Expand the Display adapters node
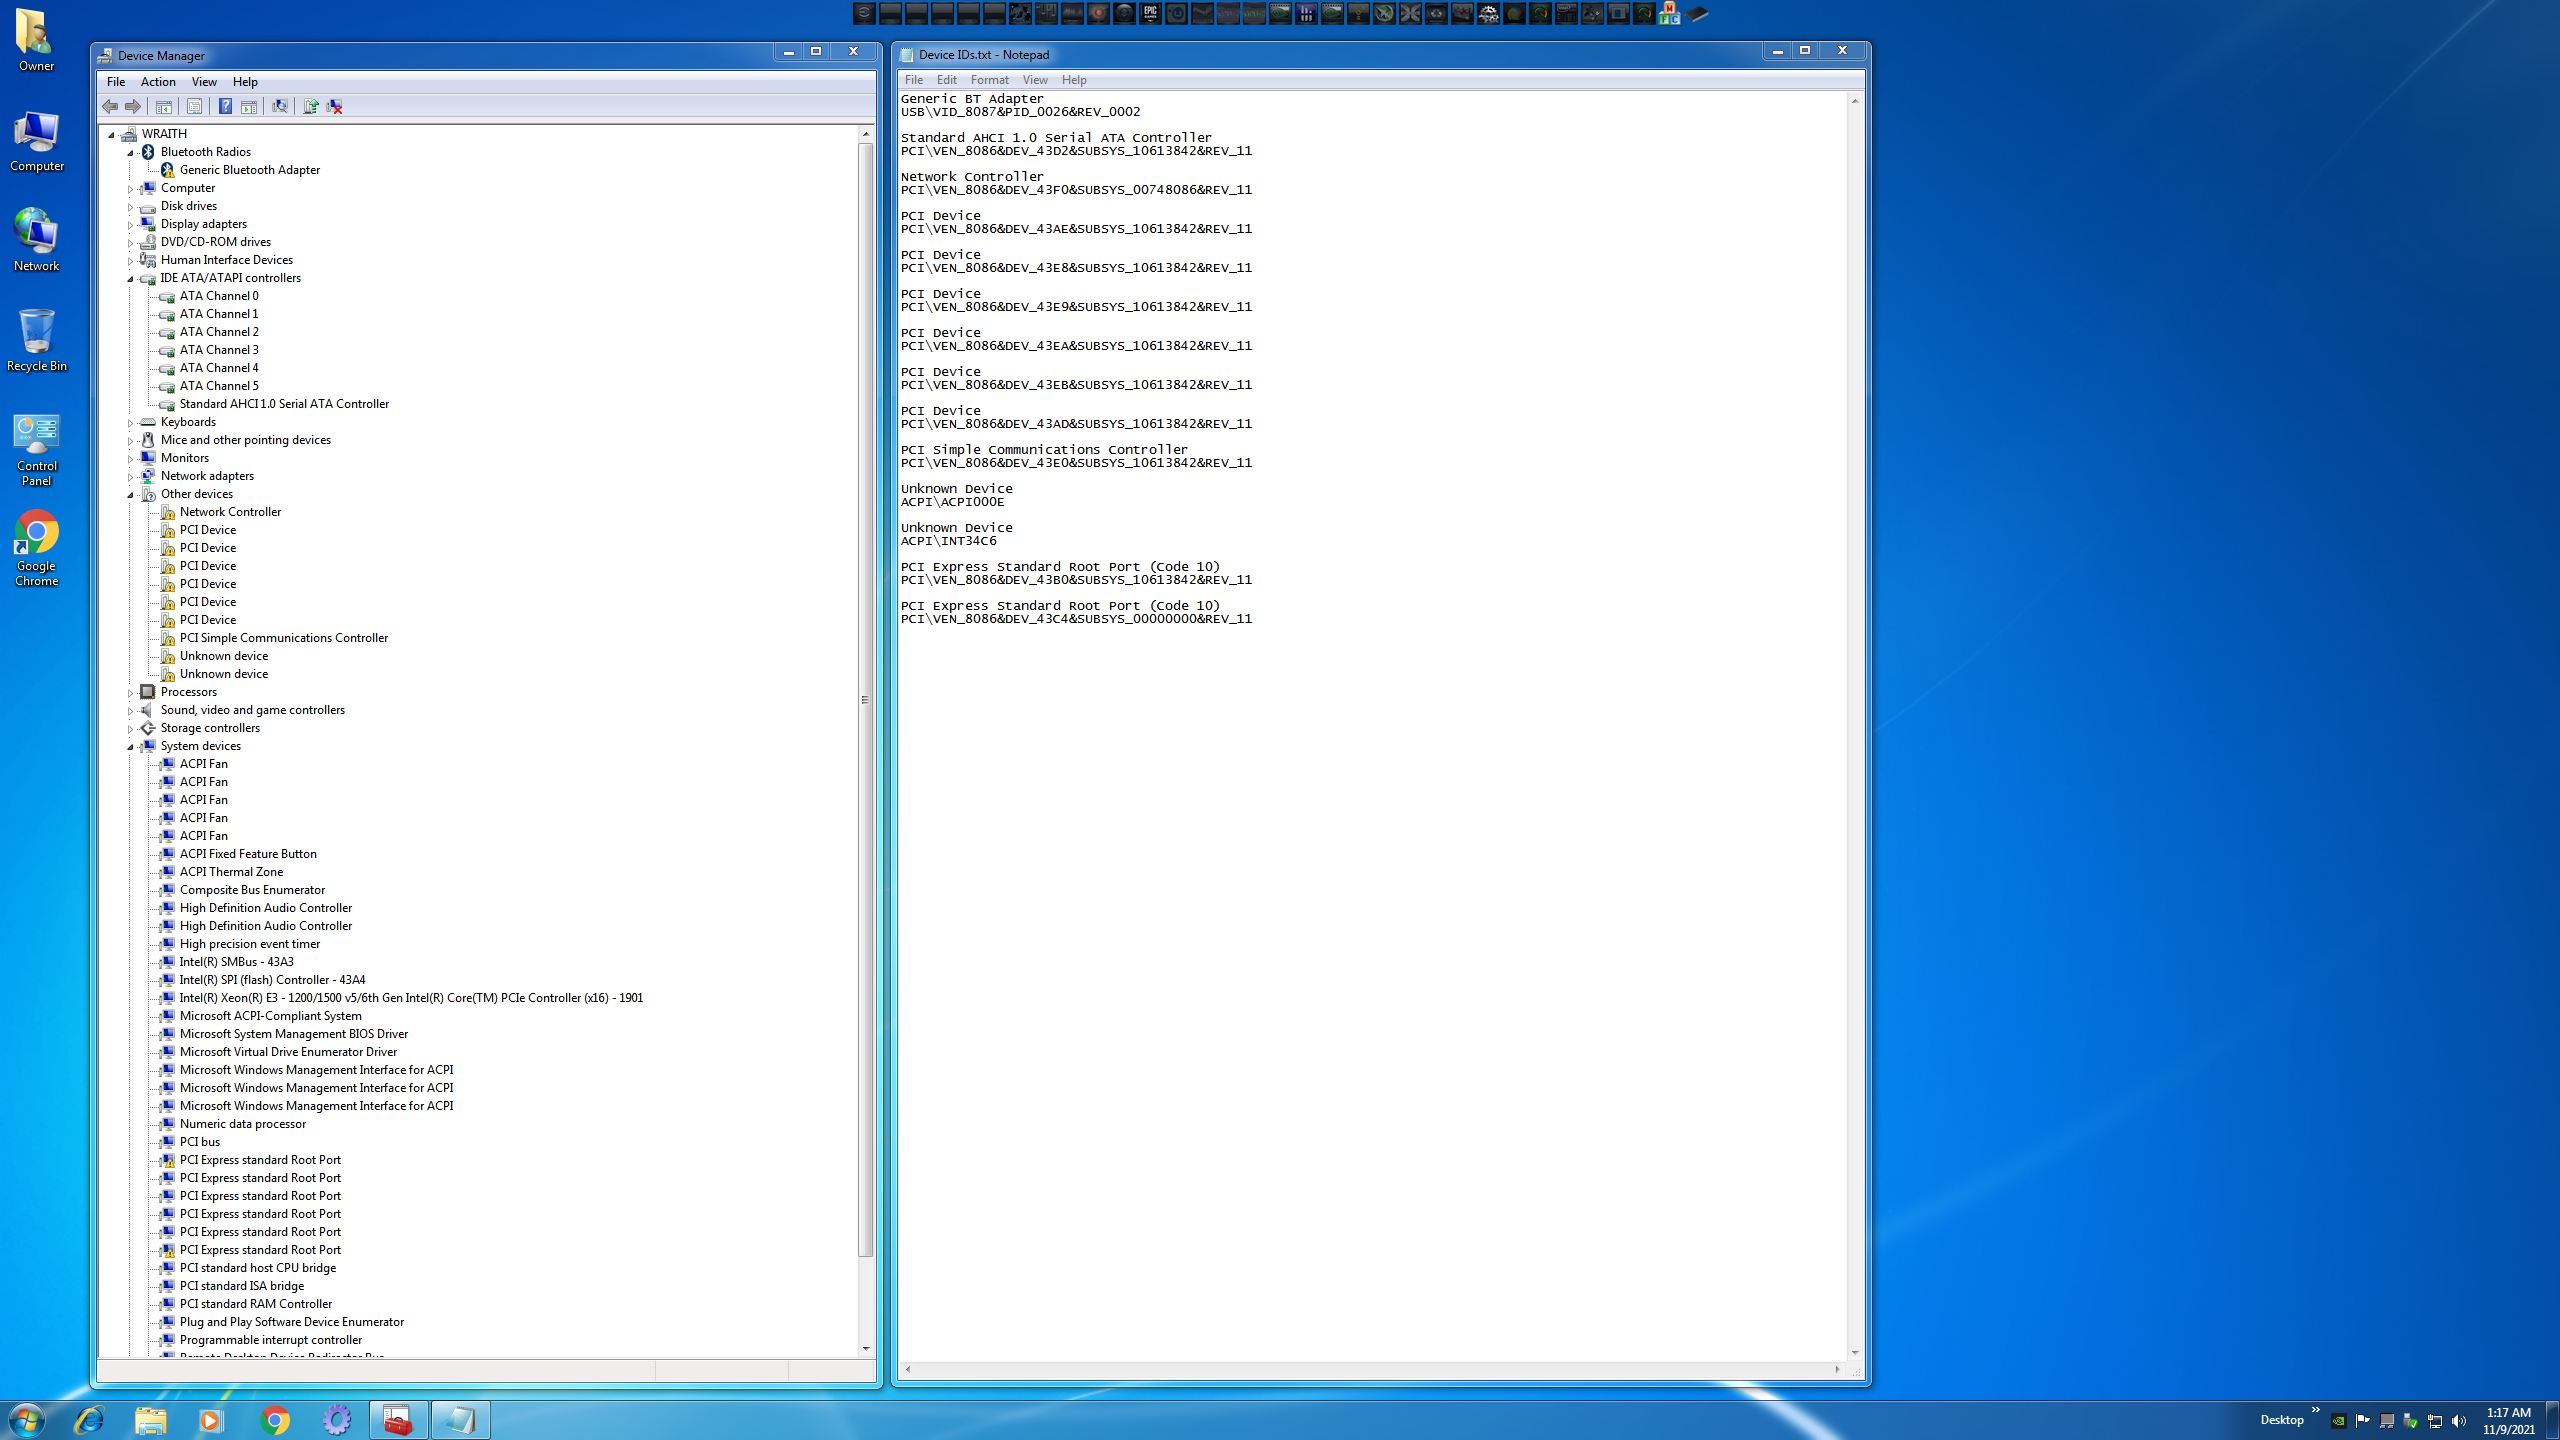2560x1440 pixels. click(130, 225)
